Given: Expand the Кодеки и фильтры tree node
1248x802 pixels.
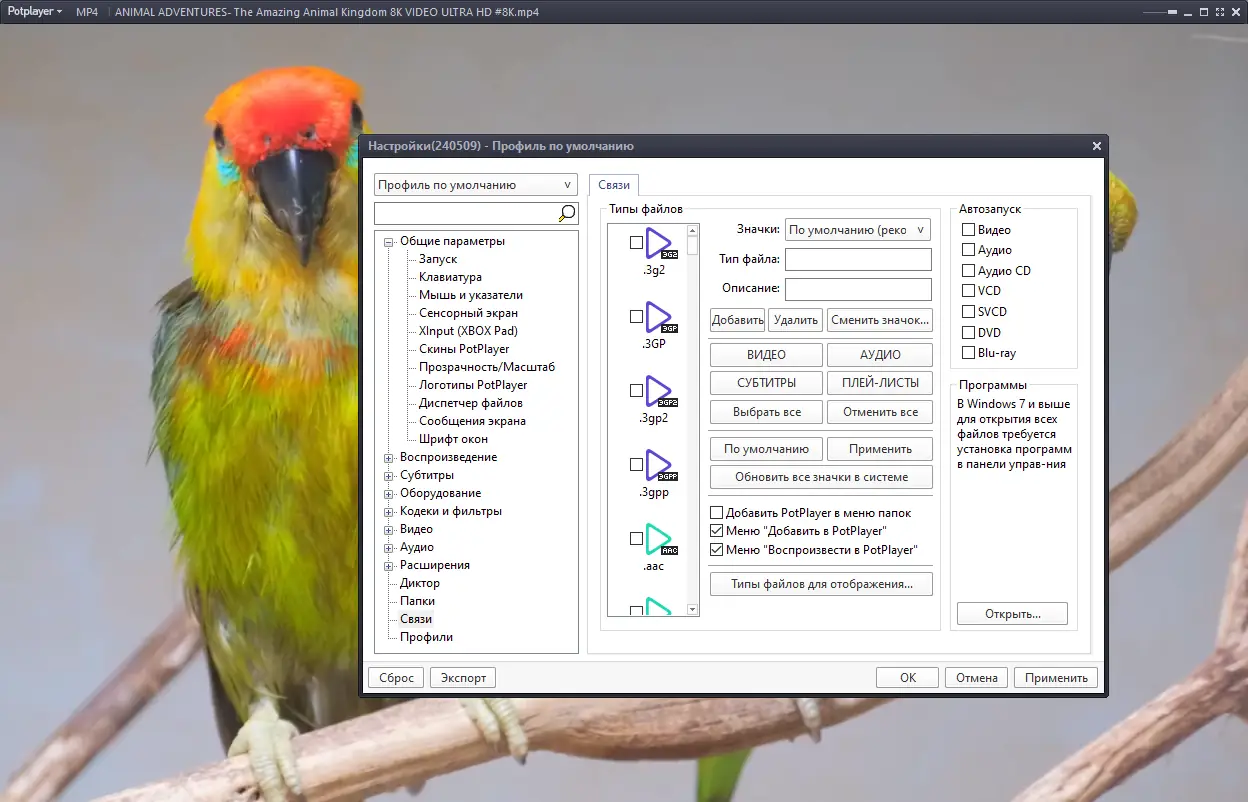Looking at the screenshot, I should [x=389, y=511].
